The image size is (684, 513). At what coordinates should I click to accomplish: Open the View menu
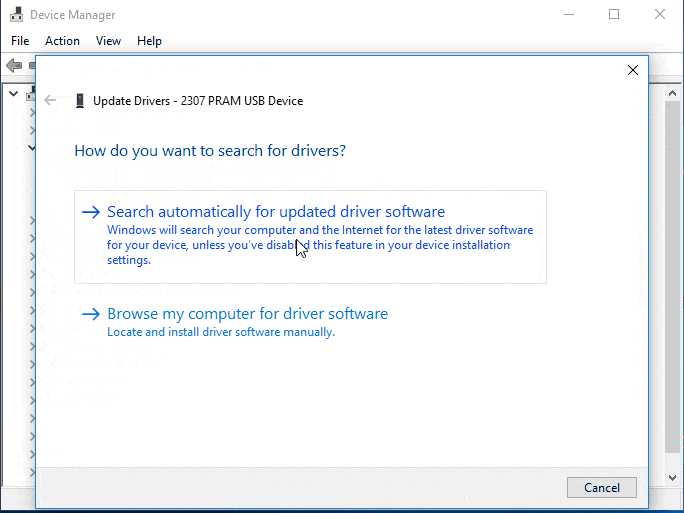pos(108,41)
